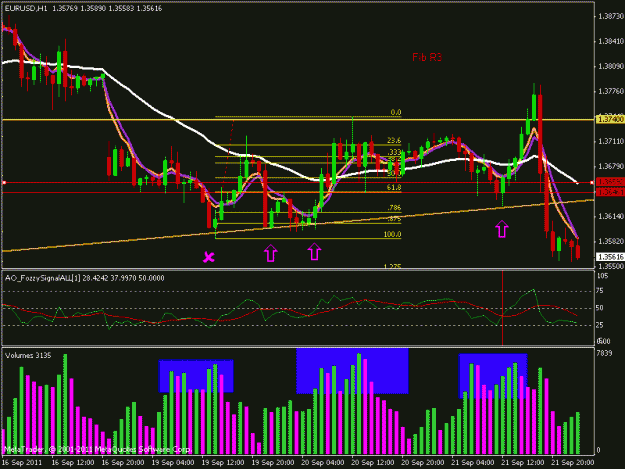This screenshot has height=469, width=625.
Task: Click the 1.35820 price scale value
Action: [x=611, y=241]
